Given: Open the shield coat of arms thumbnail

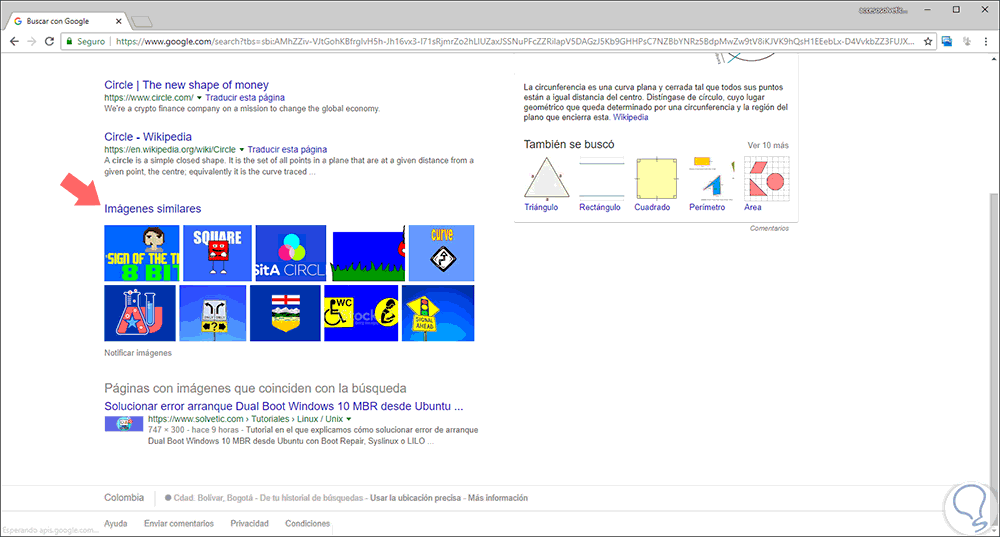Looking at the screenshot, I should (x=285, y=313).
